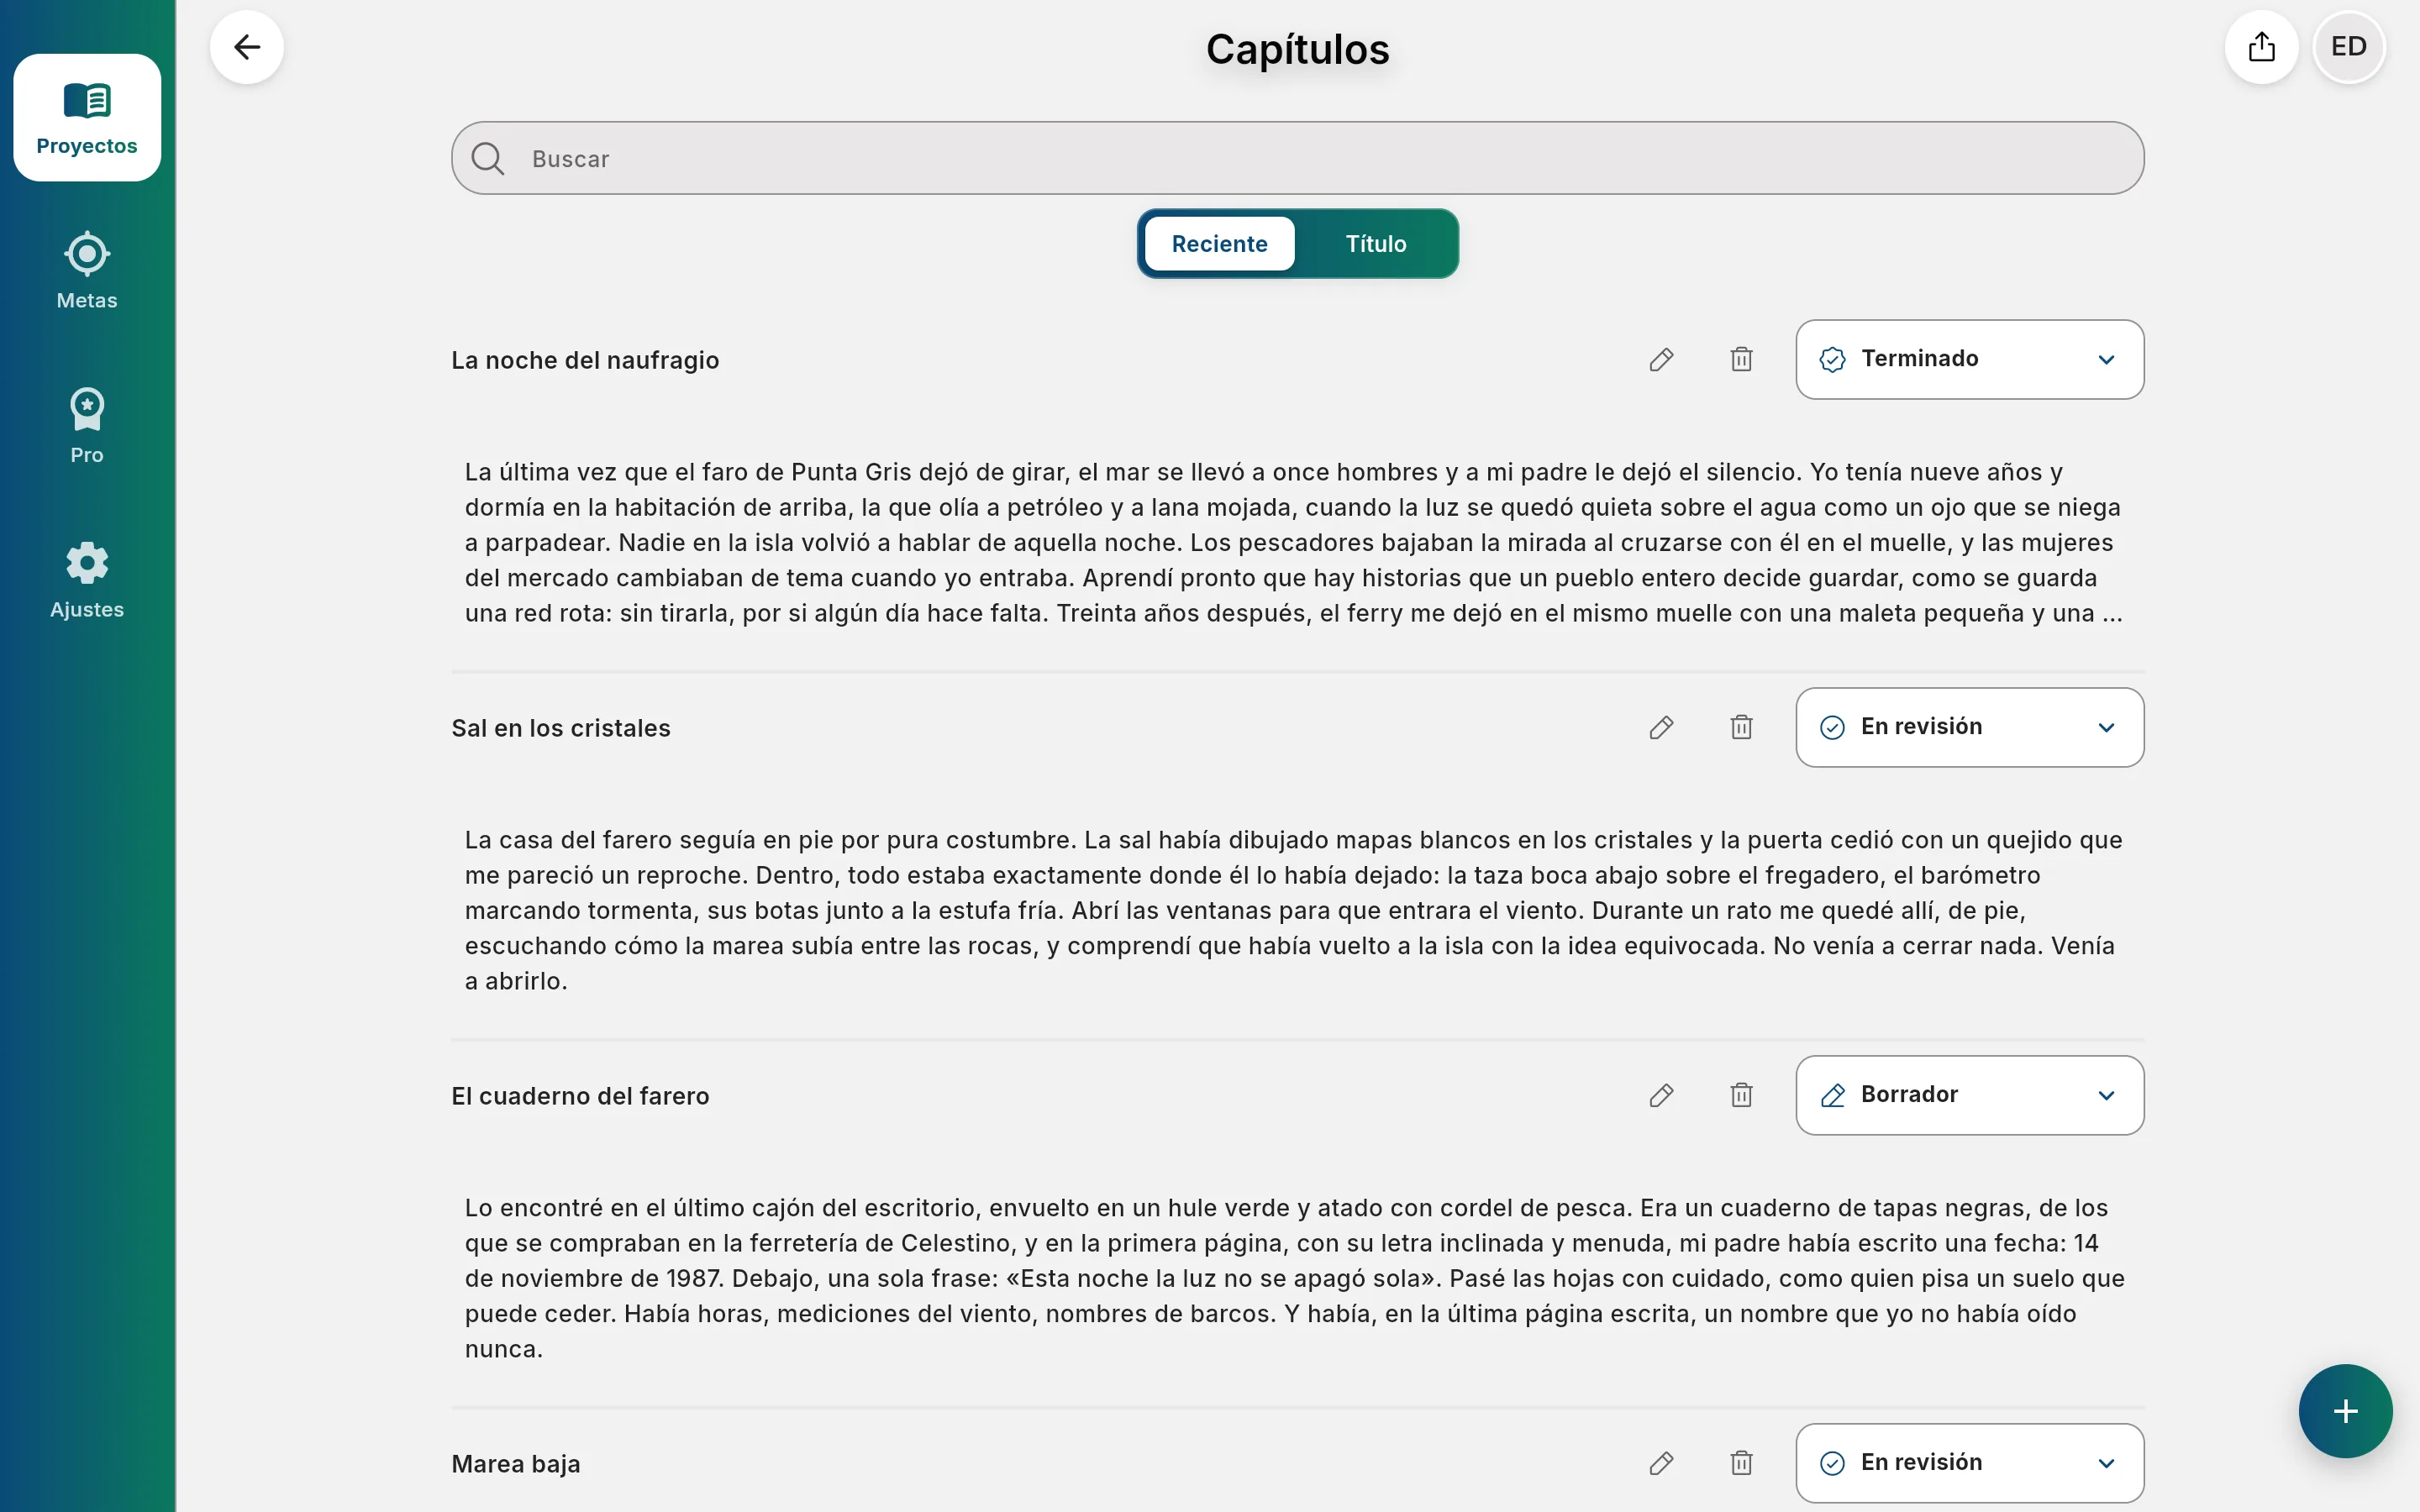This screenshot has height=1512, width=2420.
Task: Click excerpt starting 'La casa del farero seguía'
Action: tap(1294, 911)
